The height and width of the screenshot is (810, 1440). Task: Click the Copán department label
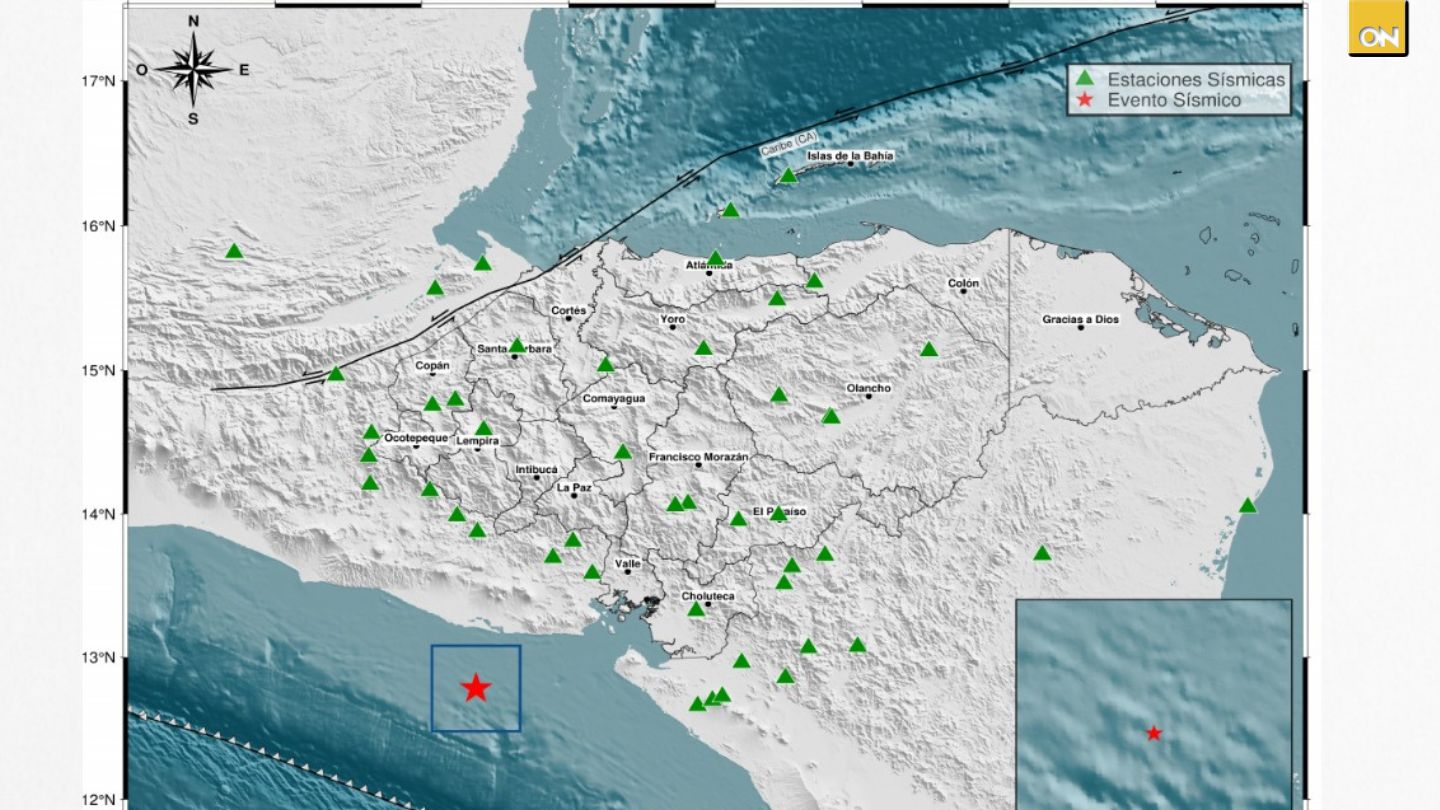[433, 367]
